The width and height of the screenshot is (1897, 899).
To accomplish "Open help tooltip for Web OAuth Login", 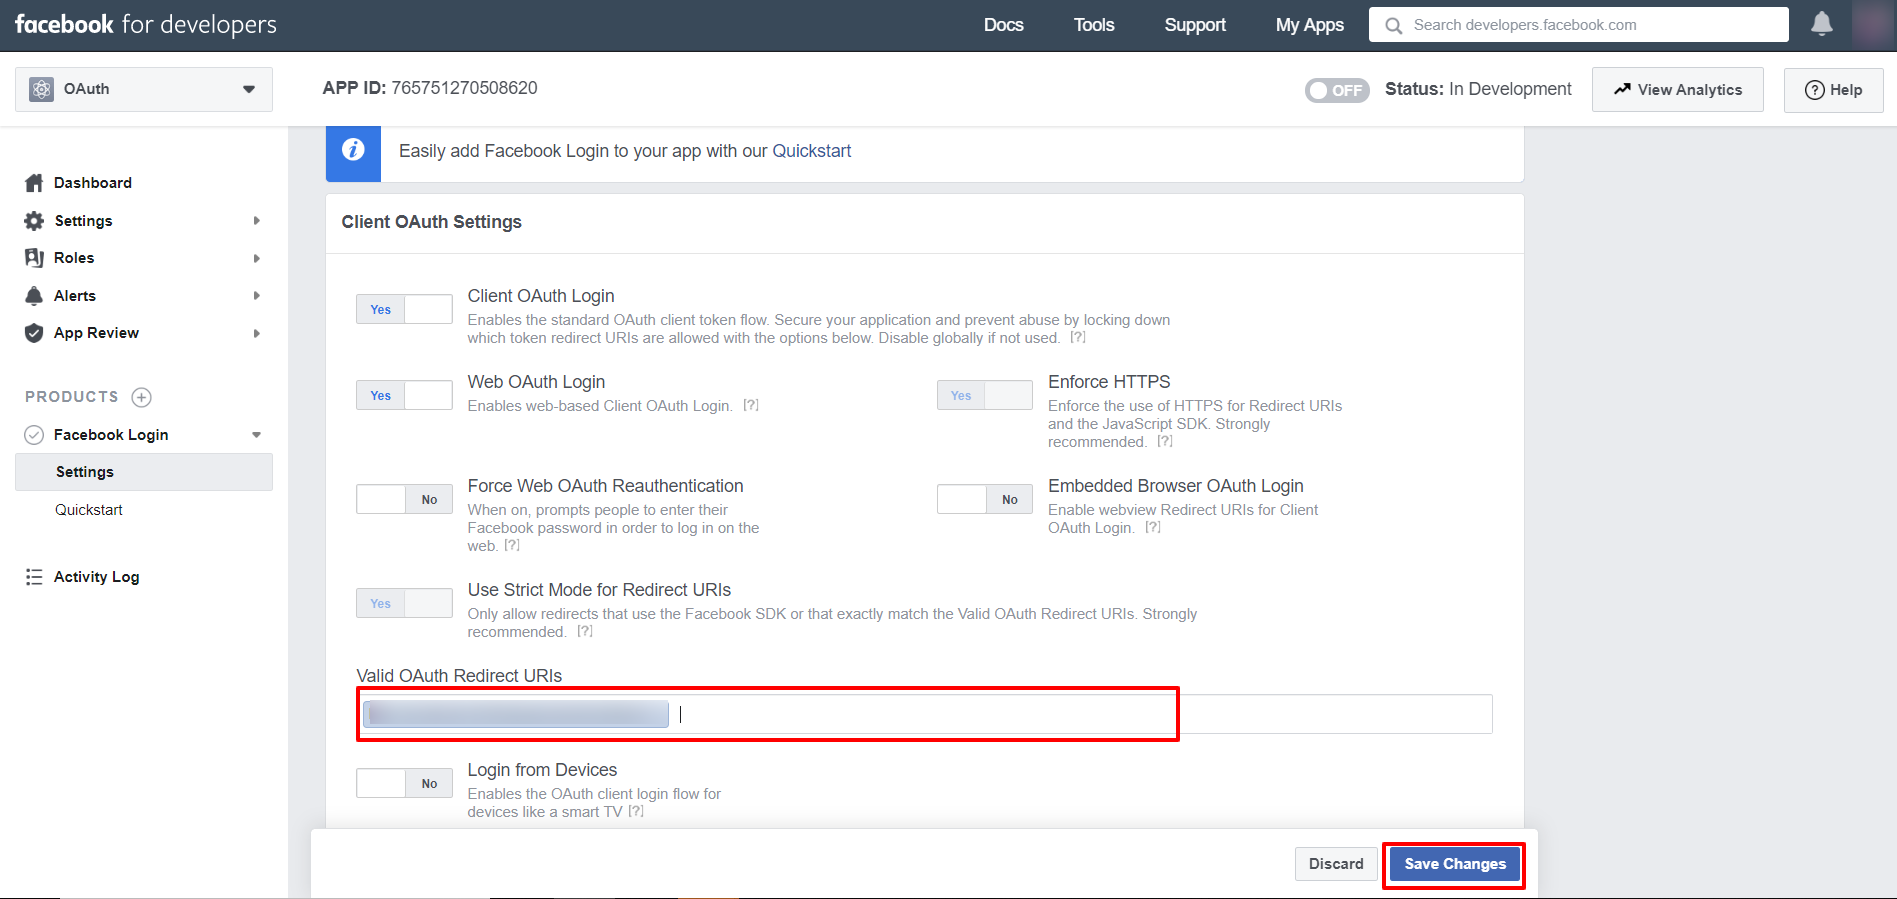I will pyautogui.click(x=751, y=406).
